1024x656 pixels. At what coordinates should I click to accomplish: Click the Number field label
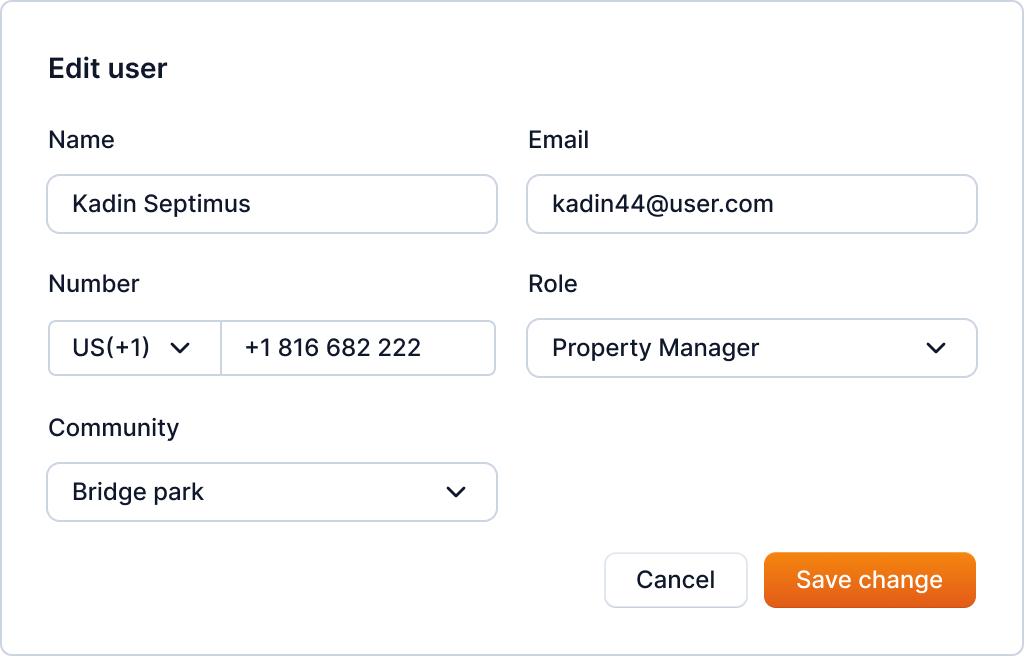click(94, 284)
